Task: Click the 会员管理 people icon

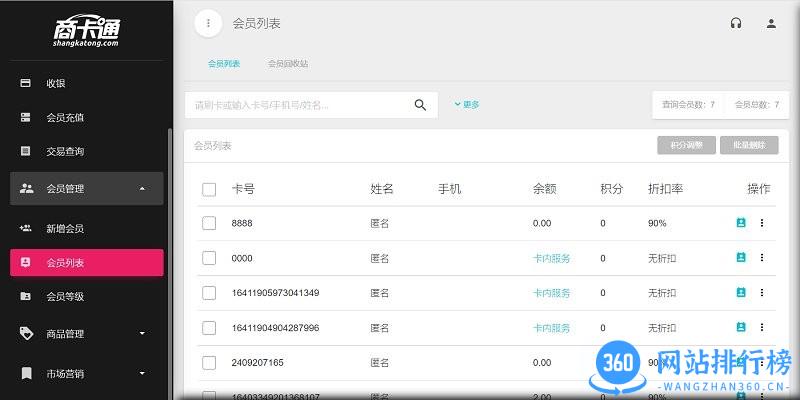Action: click(x=26, y=188)
